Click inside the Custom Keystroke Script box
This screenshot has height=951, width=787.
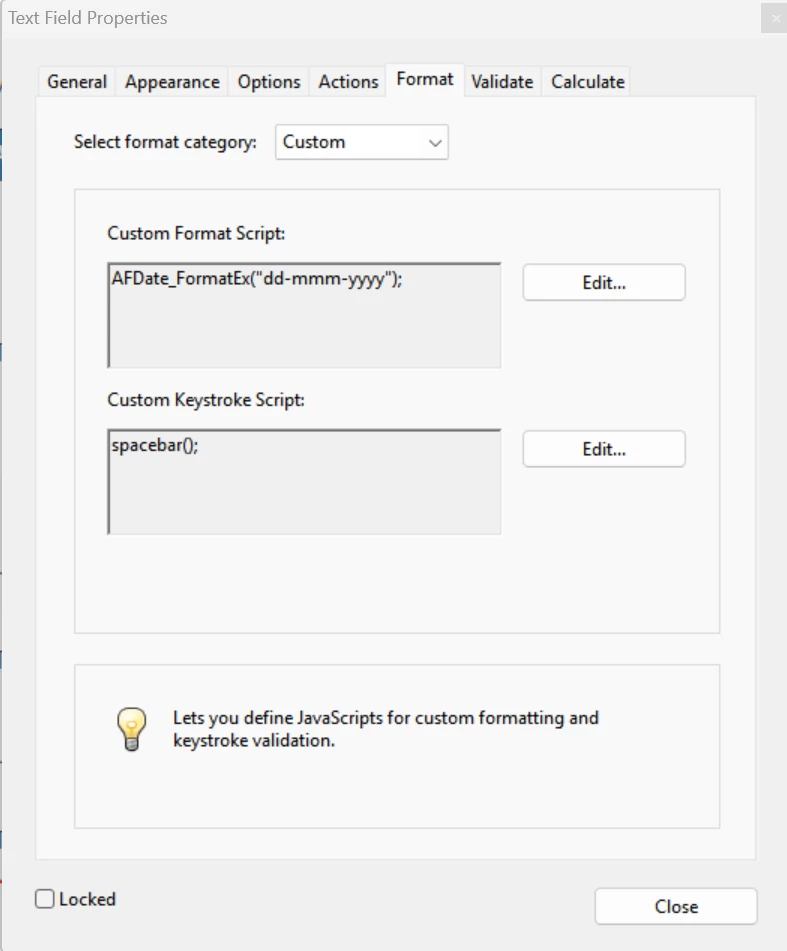tap(304, 482)
